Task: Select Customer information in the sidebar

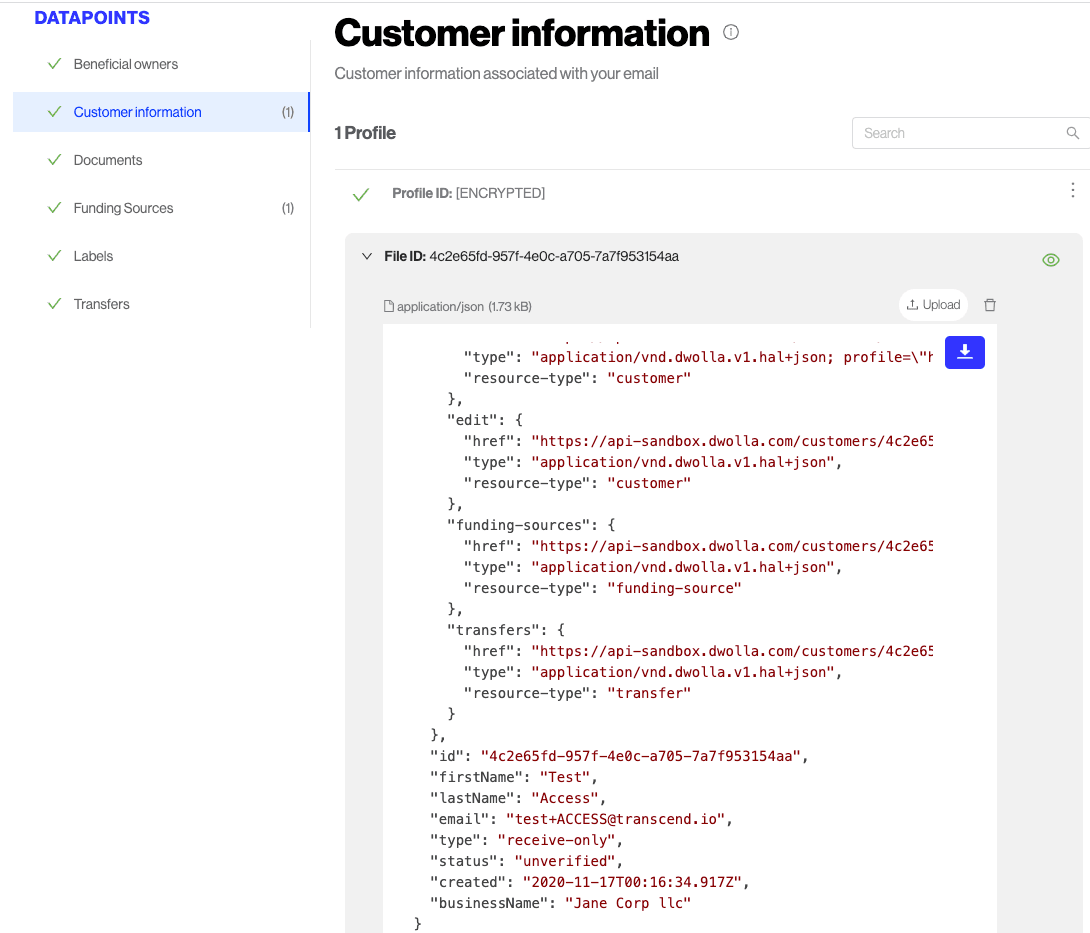Action: (x=138, y=112)
